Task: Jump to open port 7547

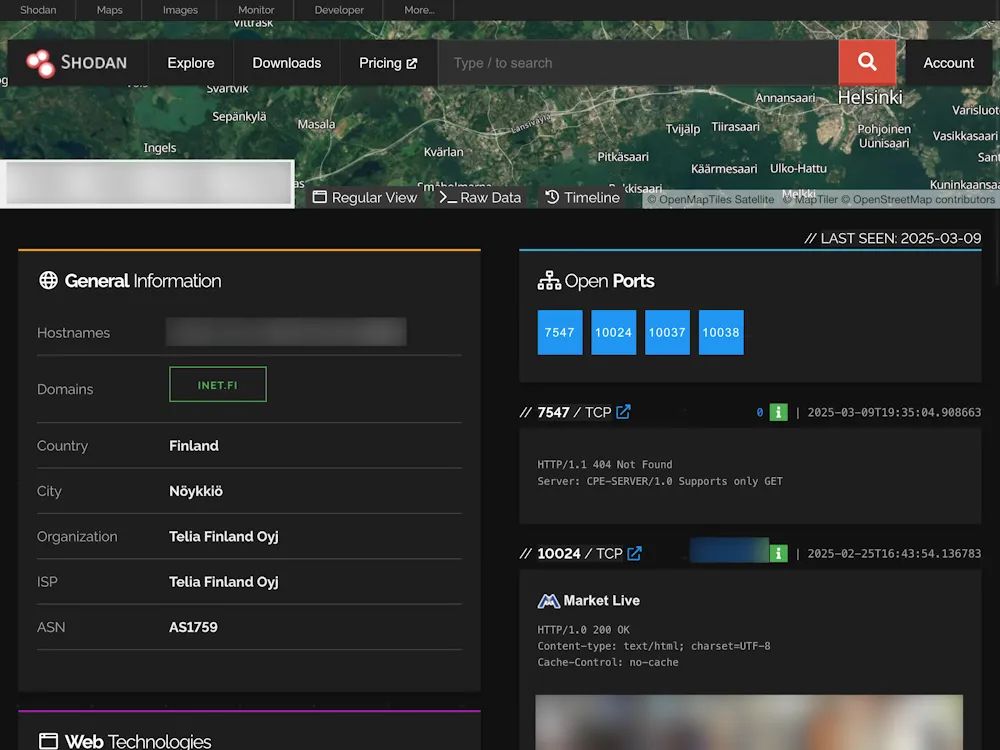Action: 560,332
